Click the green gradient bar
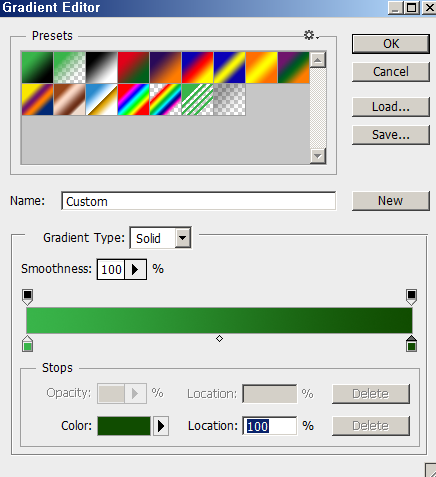The image size is (436, 477). point(219,320)
